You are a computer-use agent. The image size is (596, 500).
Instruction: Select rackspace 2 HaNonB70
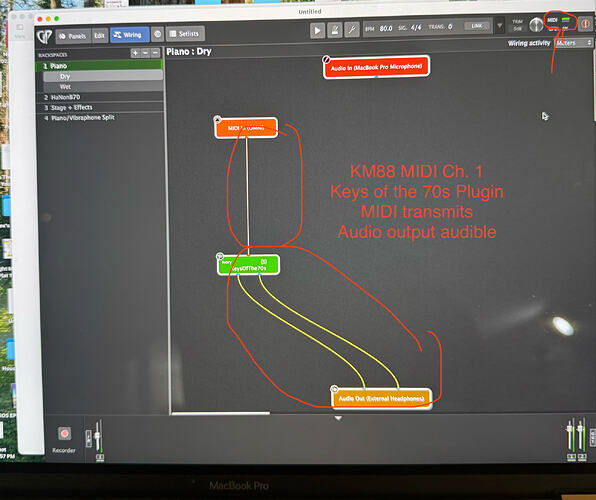[x=100, y=97]
